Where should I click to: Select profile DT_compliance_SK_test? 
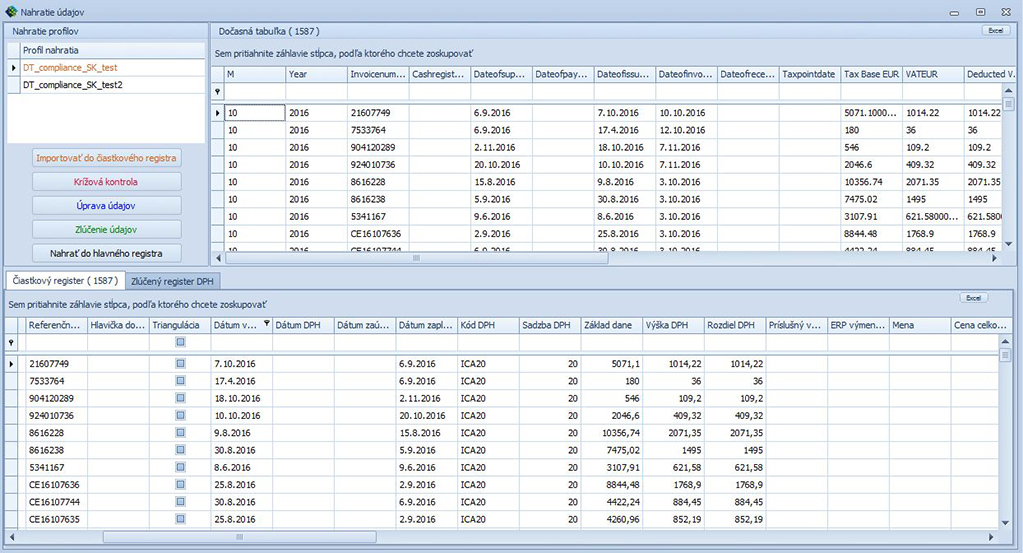112,67
